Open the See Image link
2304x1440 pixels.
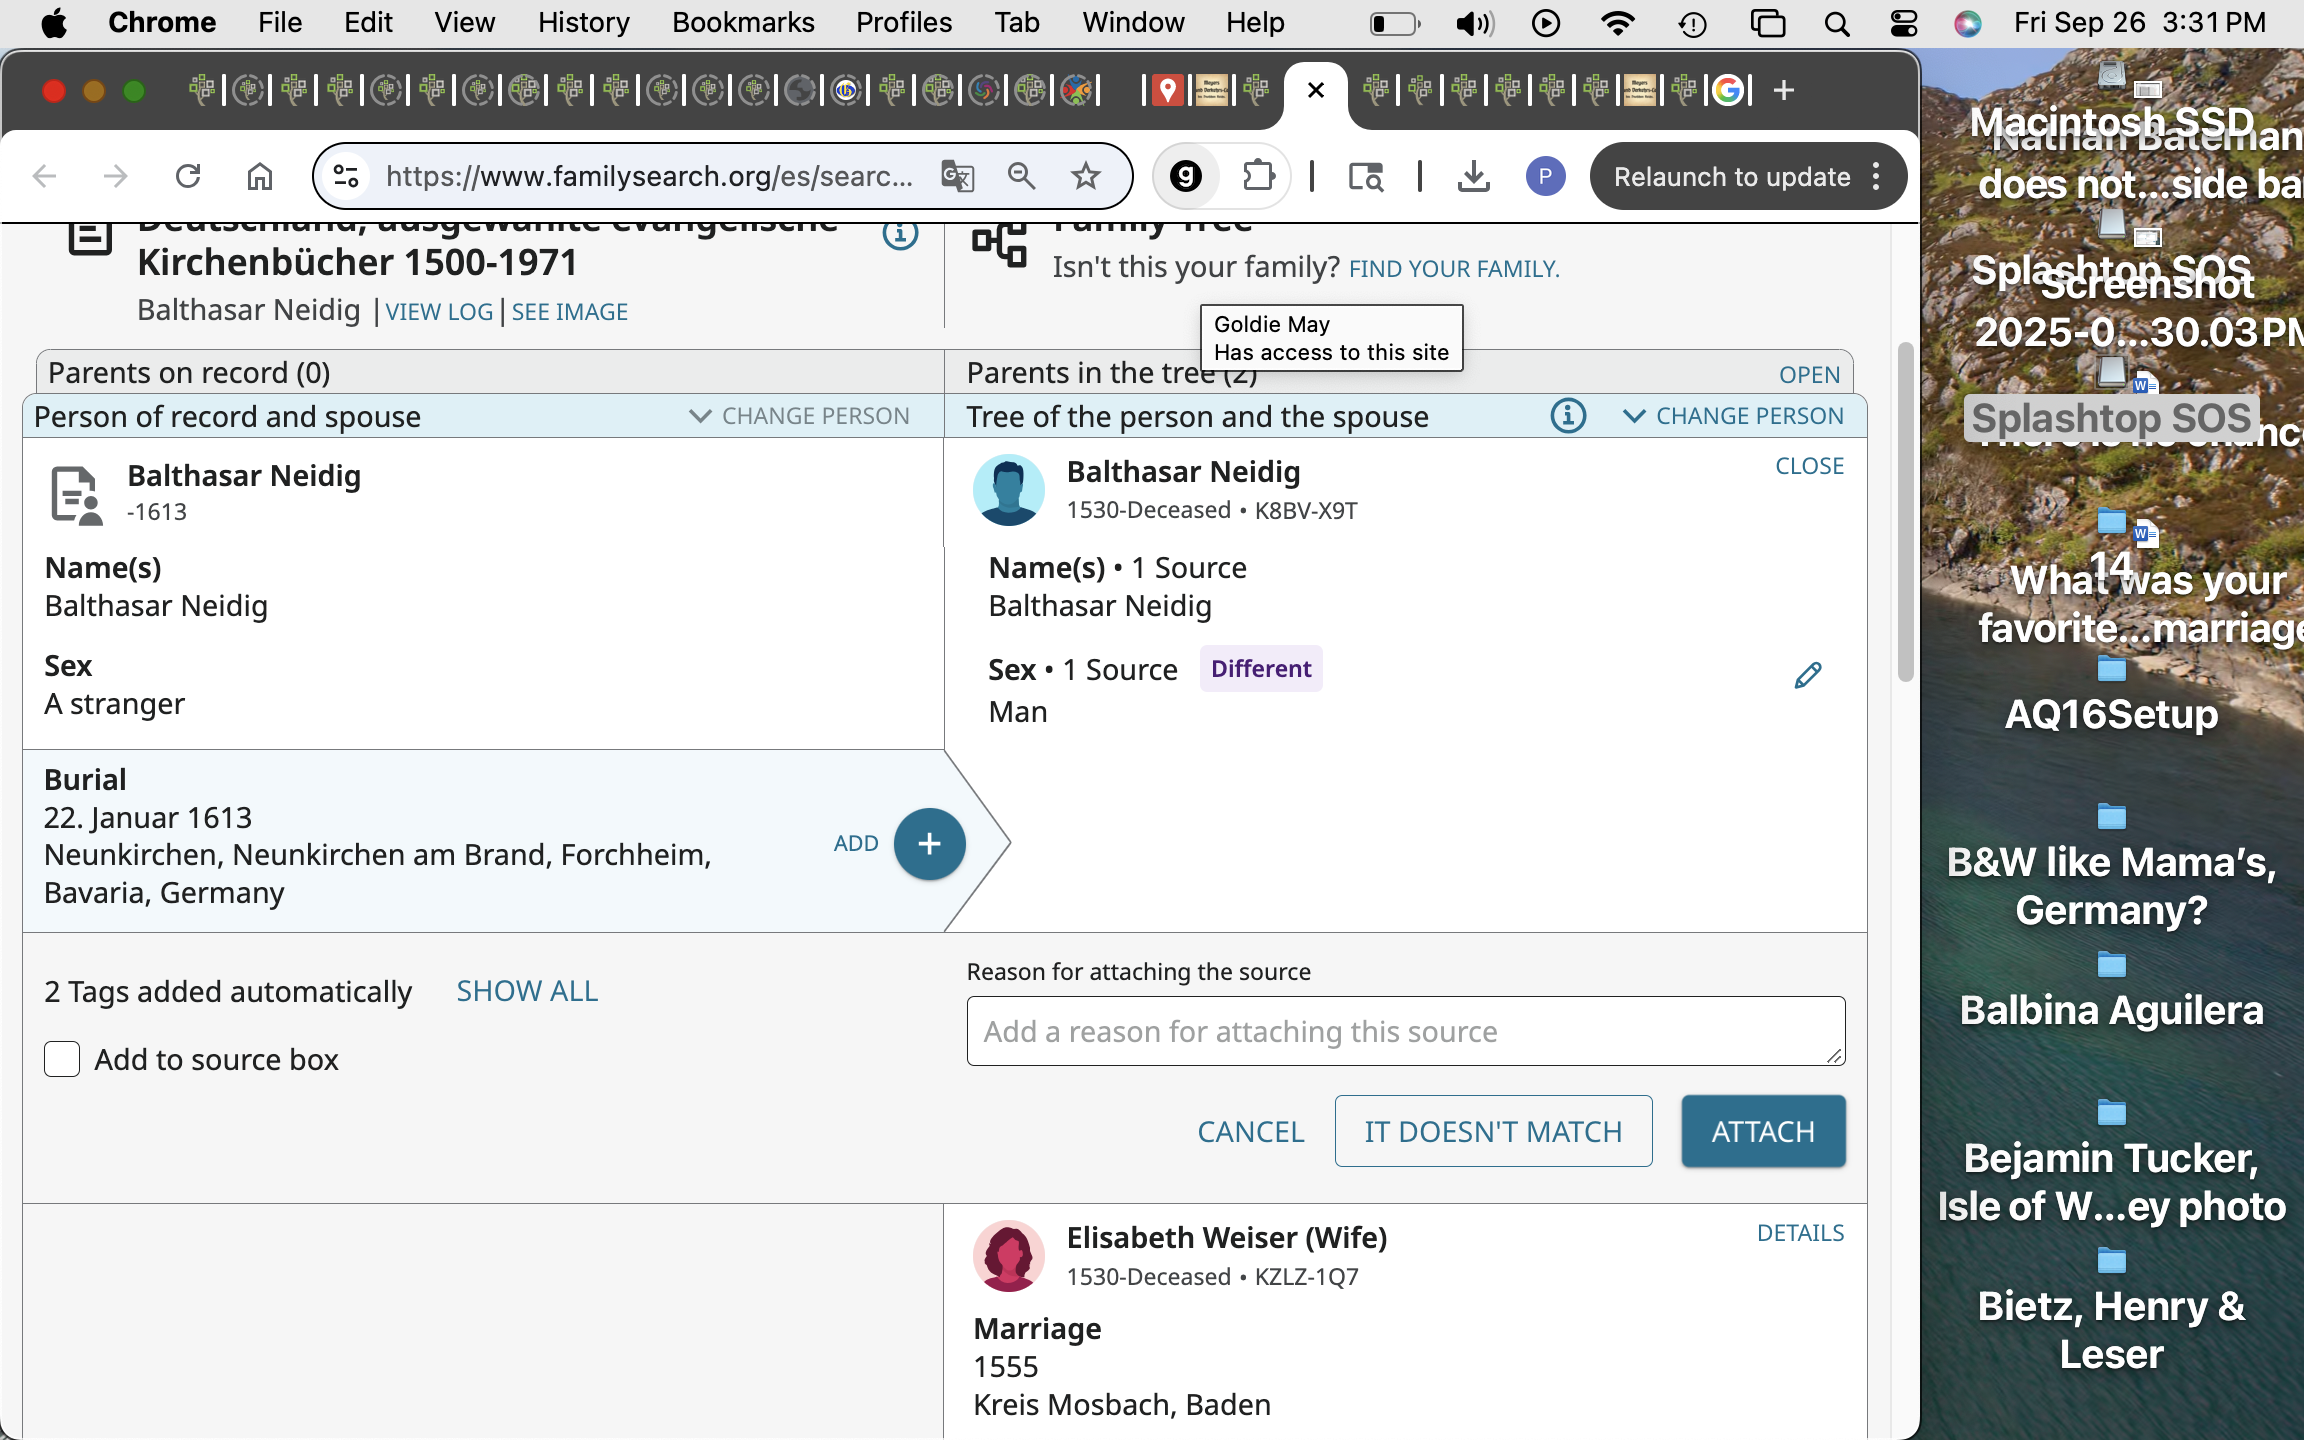click(569, 312)
